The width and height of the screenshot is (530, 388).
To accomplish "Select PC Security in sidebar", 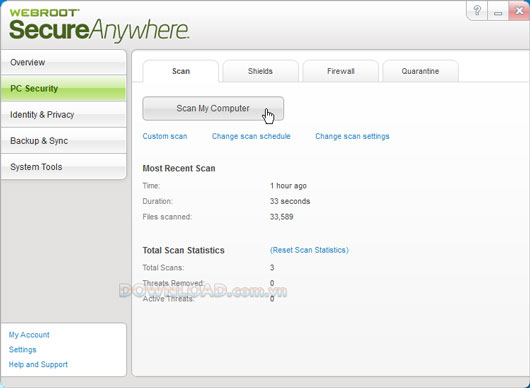I will [x=64, y=89].
